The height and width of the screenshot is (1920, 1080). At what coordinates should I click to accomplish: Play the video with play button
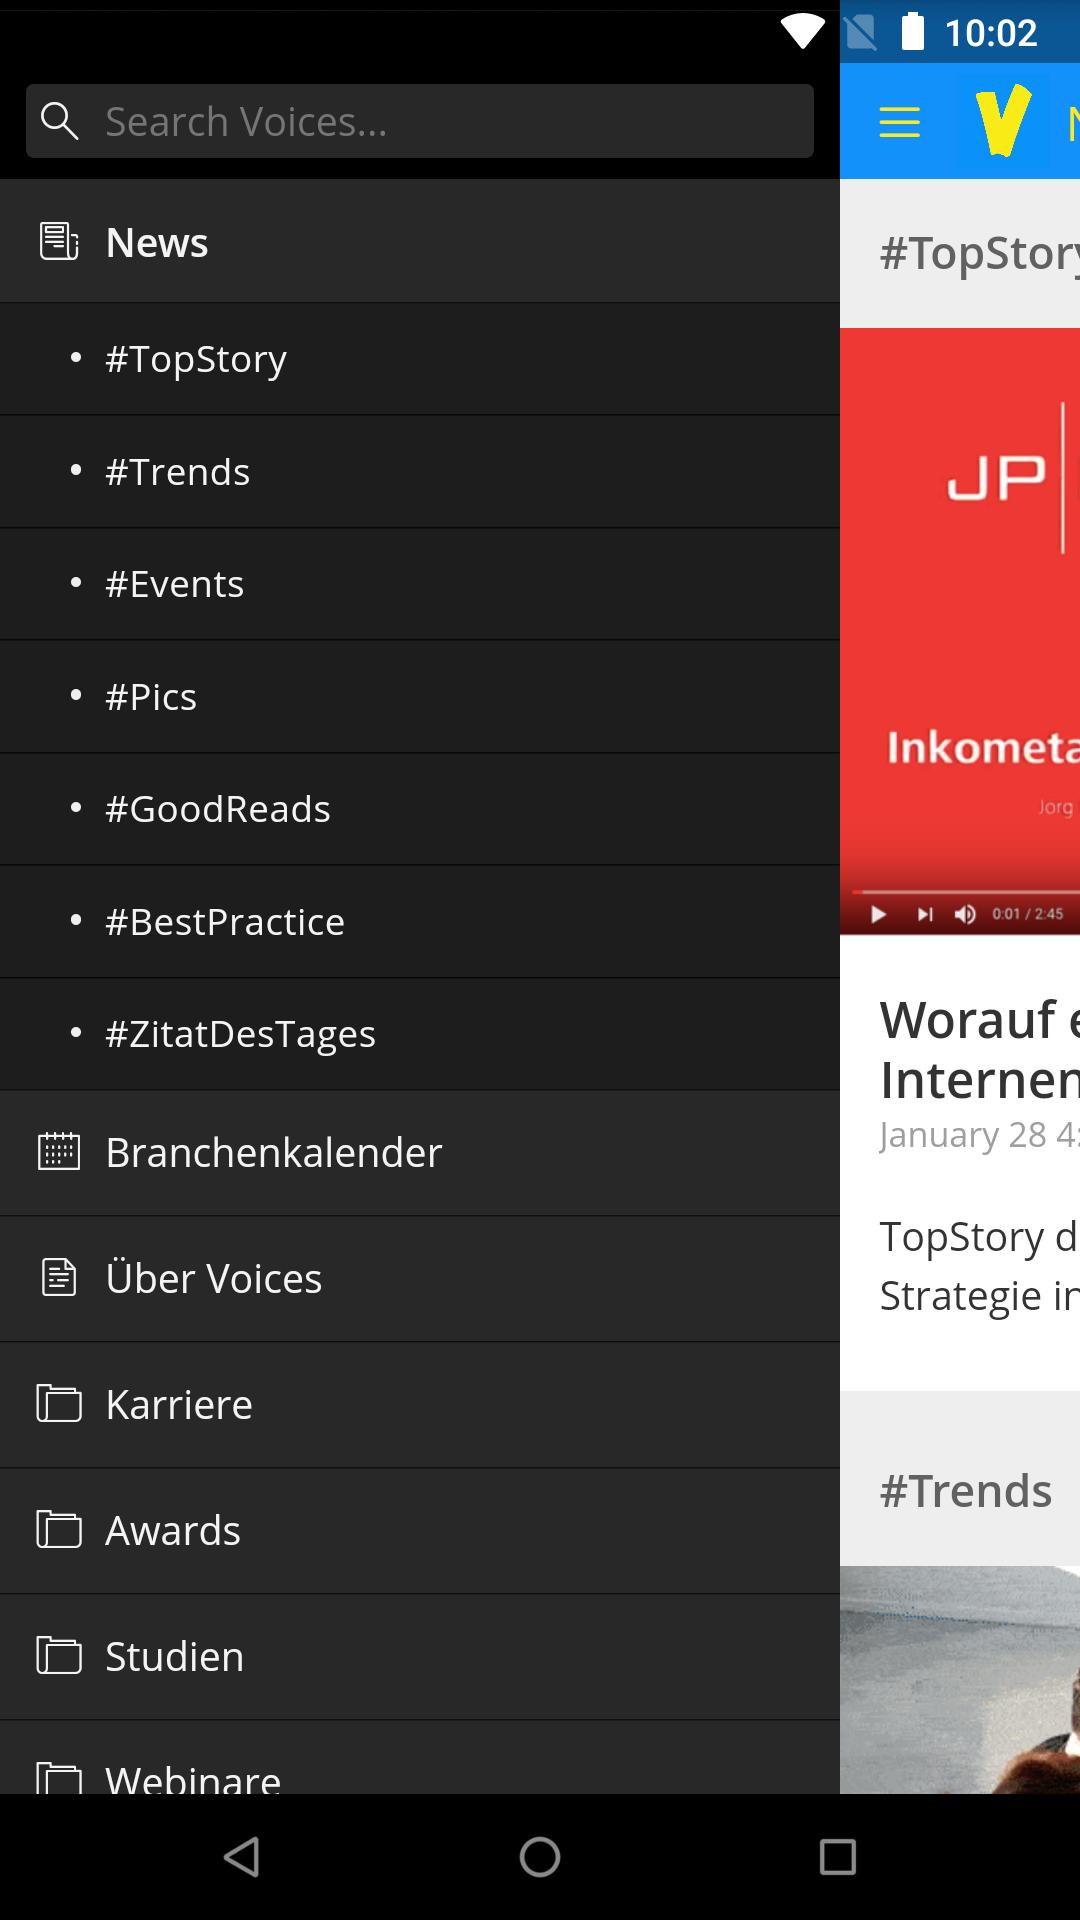point(878,914)
